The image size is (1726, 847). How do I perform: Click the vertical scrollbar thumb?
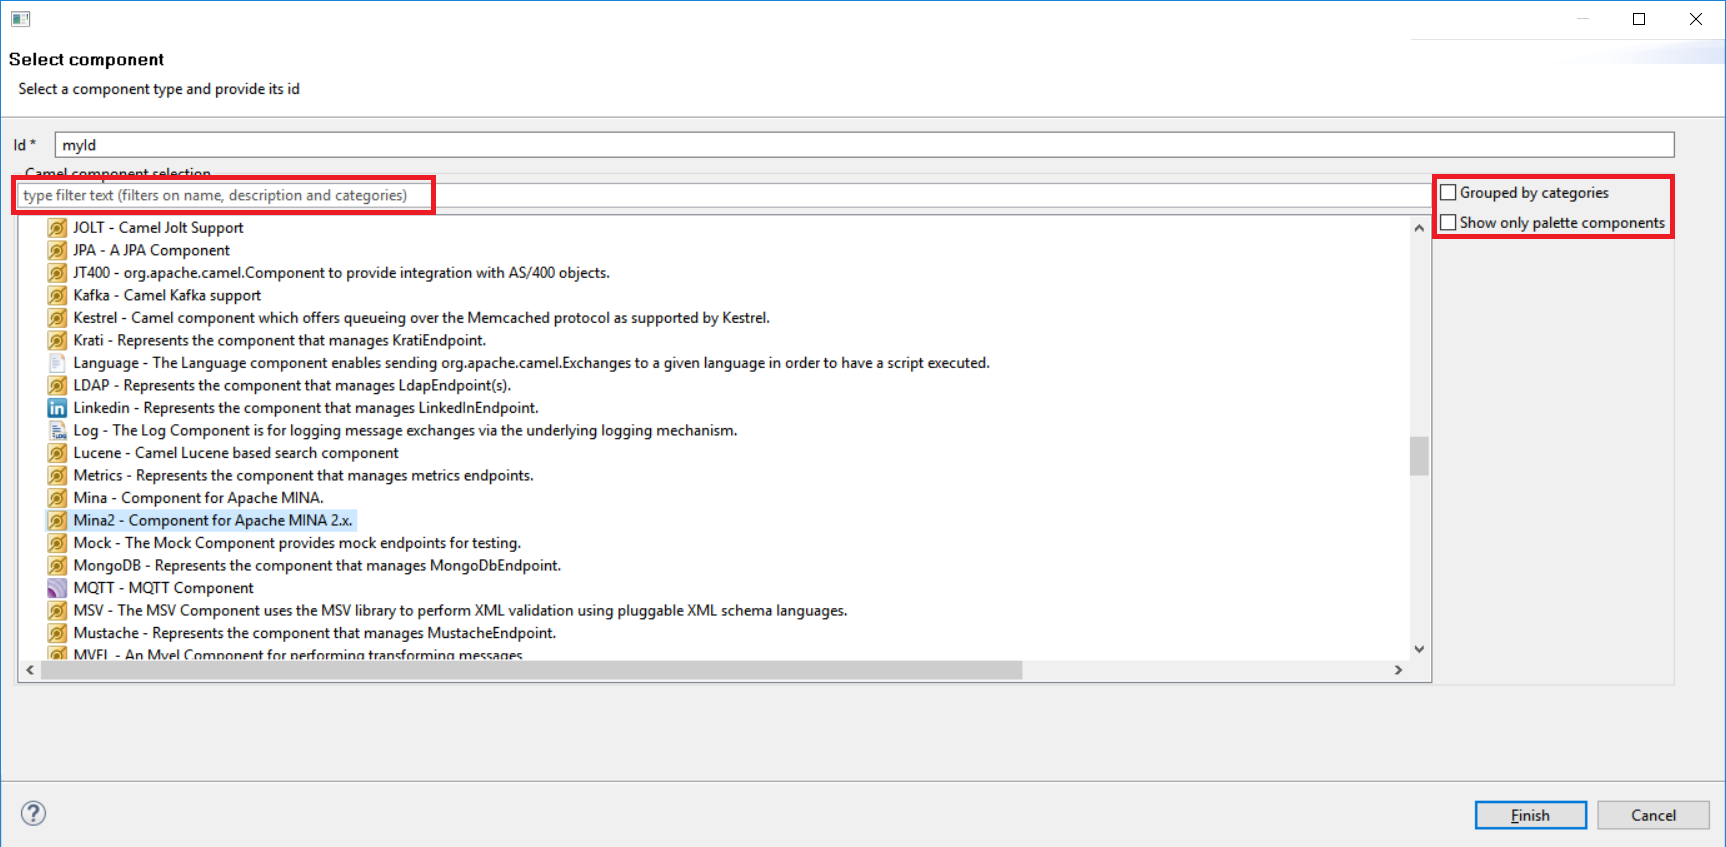[1418, 457]
